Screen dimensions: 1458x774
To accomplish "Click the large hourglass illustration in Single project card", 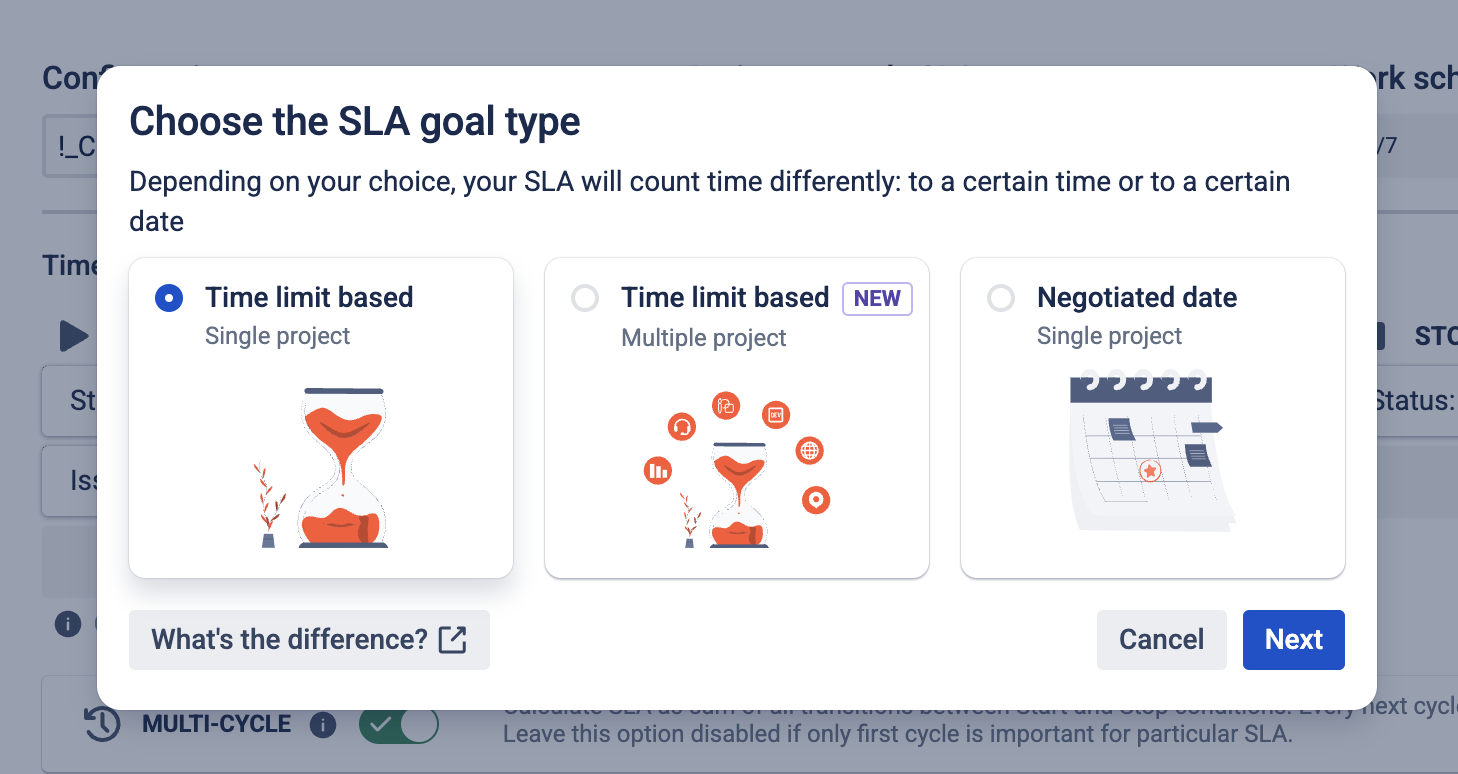I will point(343,468).
